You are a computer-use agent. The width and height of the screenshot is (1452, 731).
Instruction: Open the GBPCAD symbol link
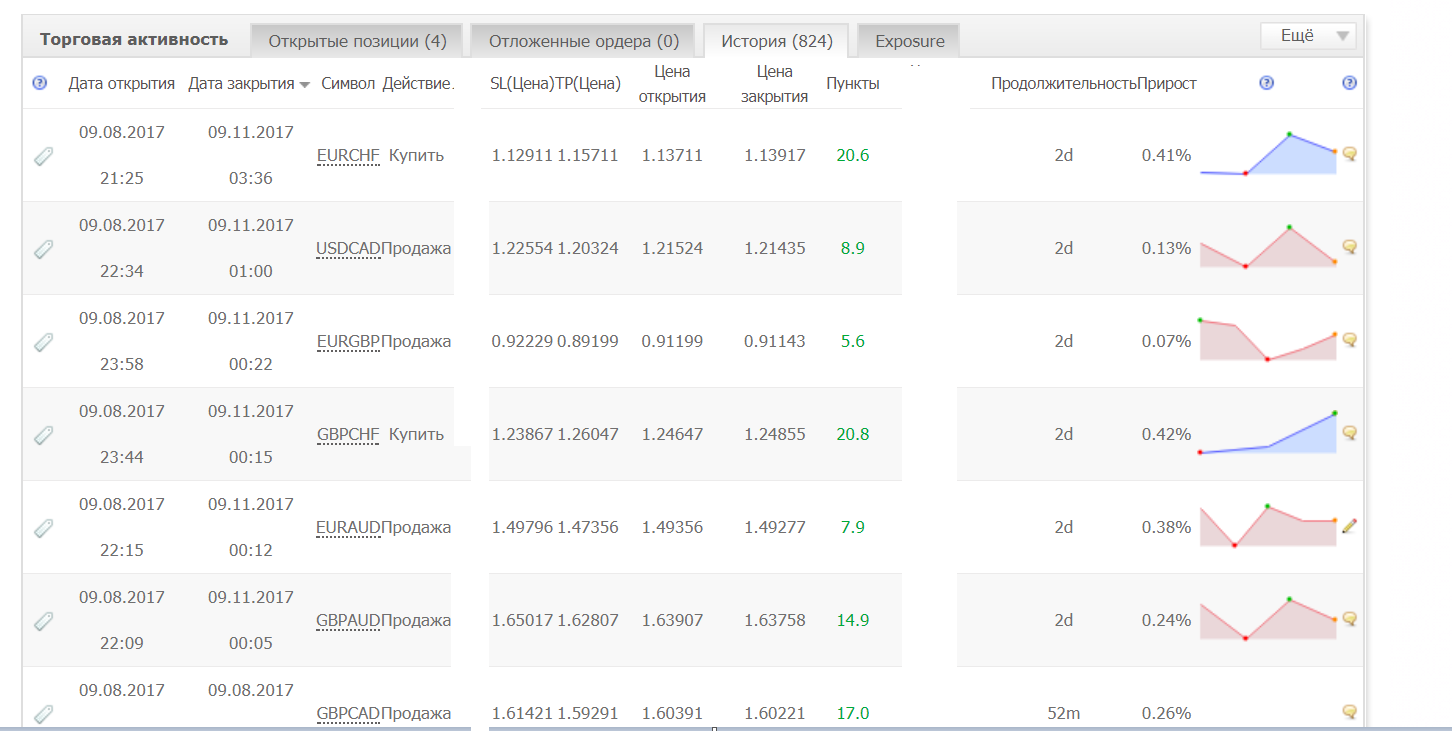[x=348, y=714]
